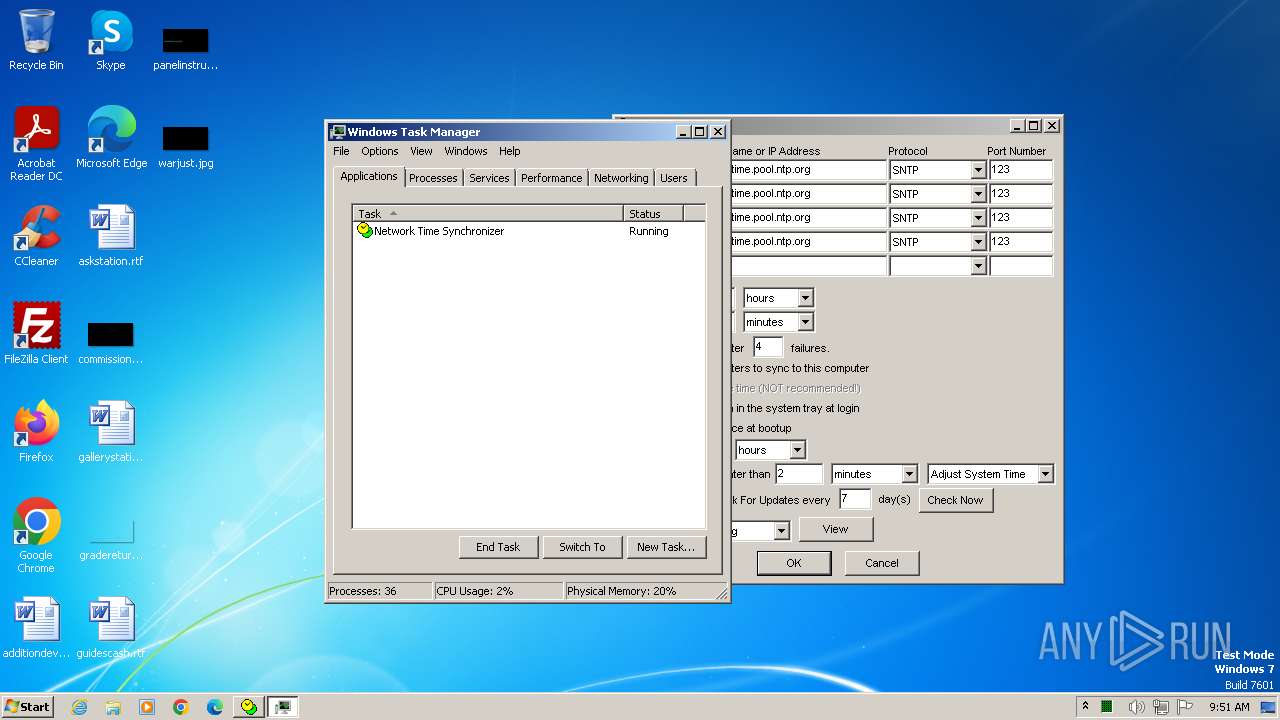Click the View button in settings window

click(835, 529)
